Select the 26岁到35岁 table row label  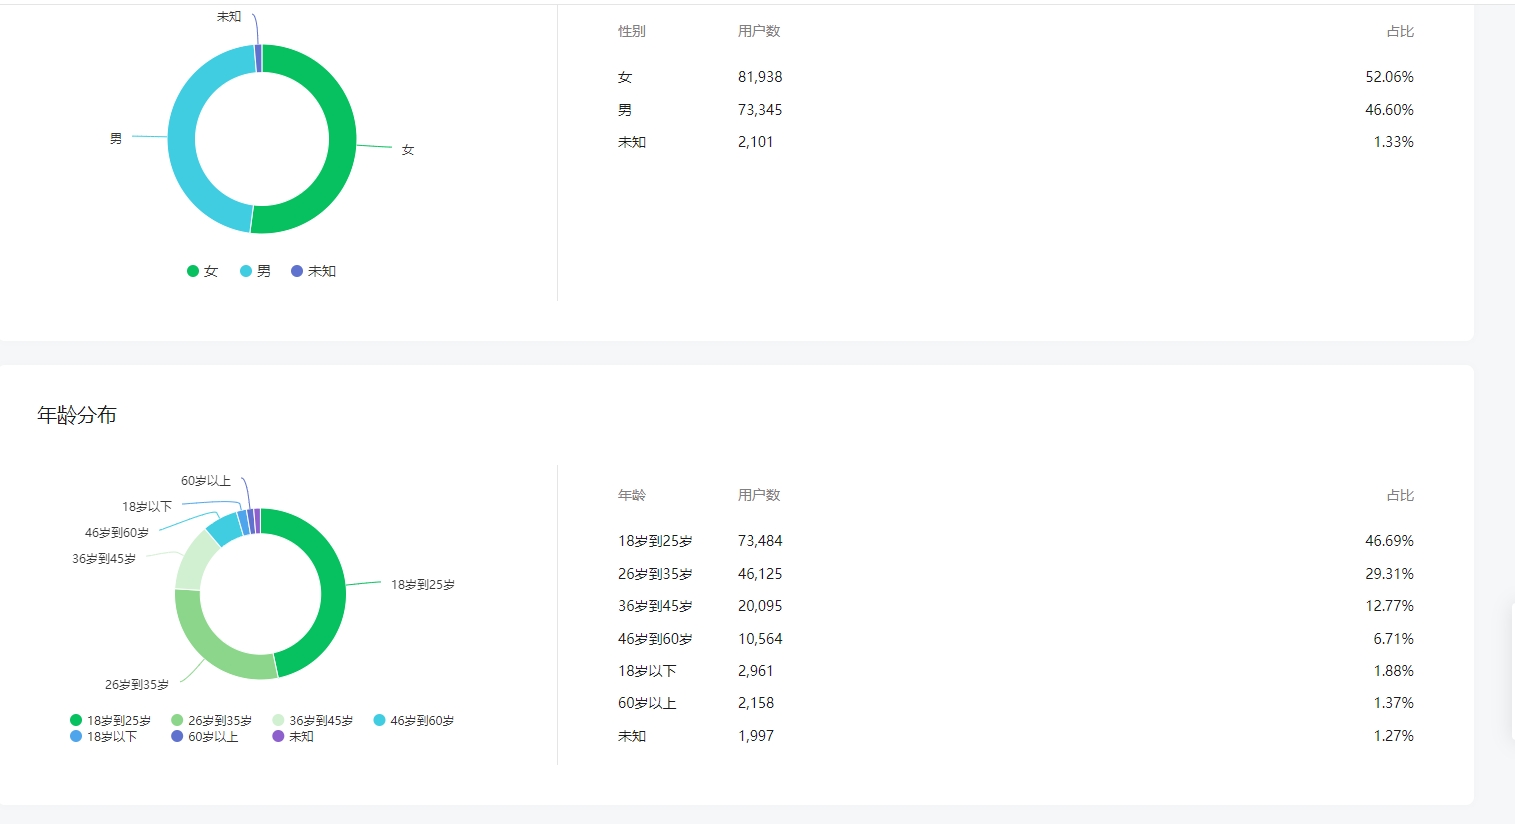655,574
